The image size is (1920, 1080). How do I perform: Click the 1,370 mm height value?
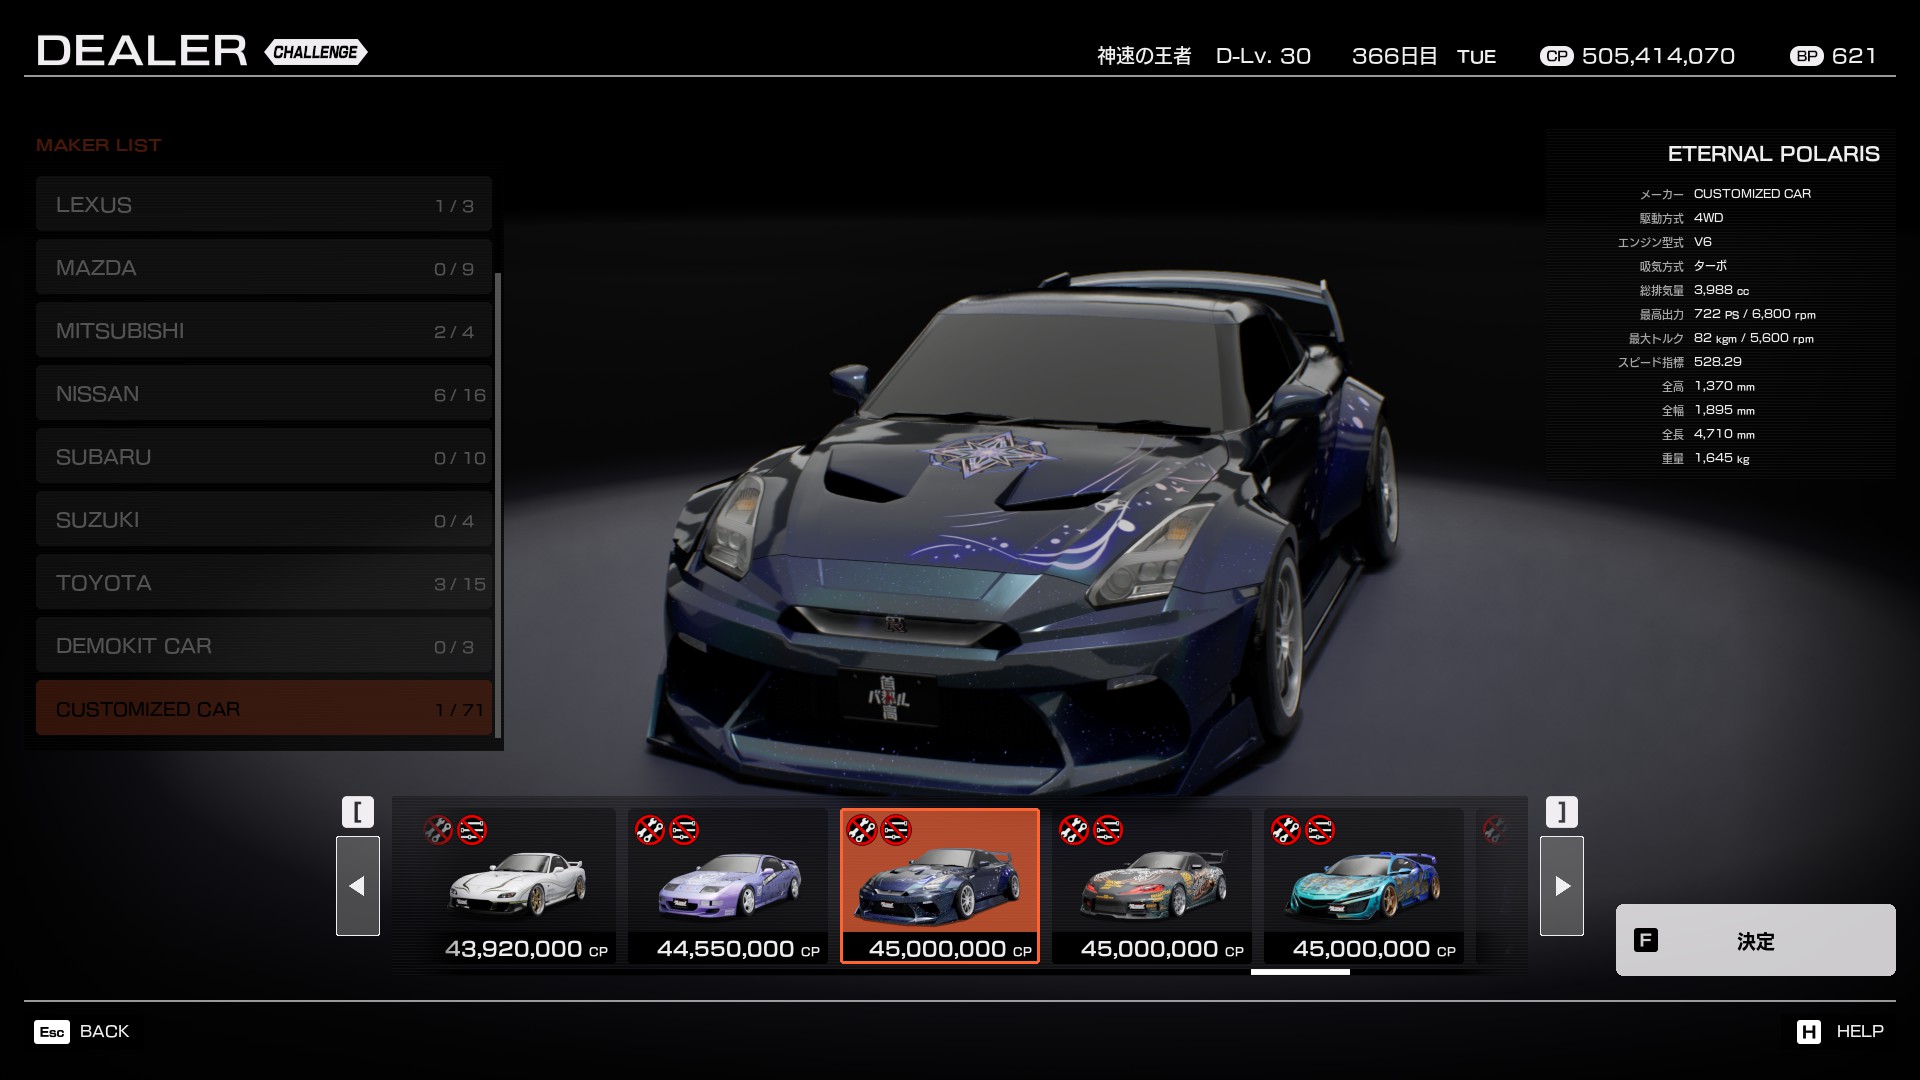[x=1724, y=386]
